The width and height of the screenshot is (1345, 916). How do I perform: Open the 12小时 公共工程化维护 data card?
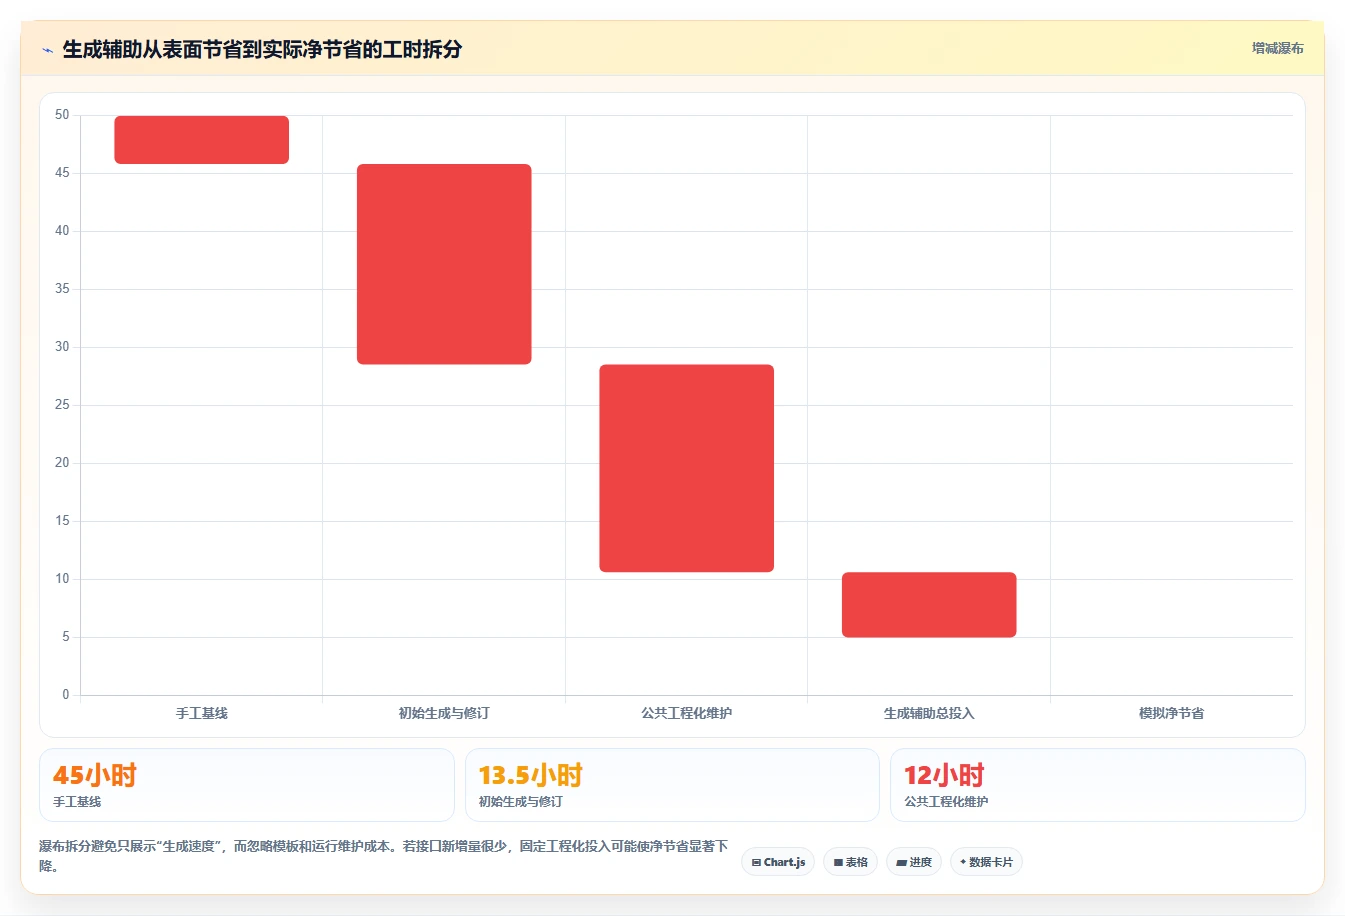click(x=1098, y=785)
